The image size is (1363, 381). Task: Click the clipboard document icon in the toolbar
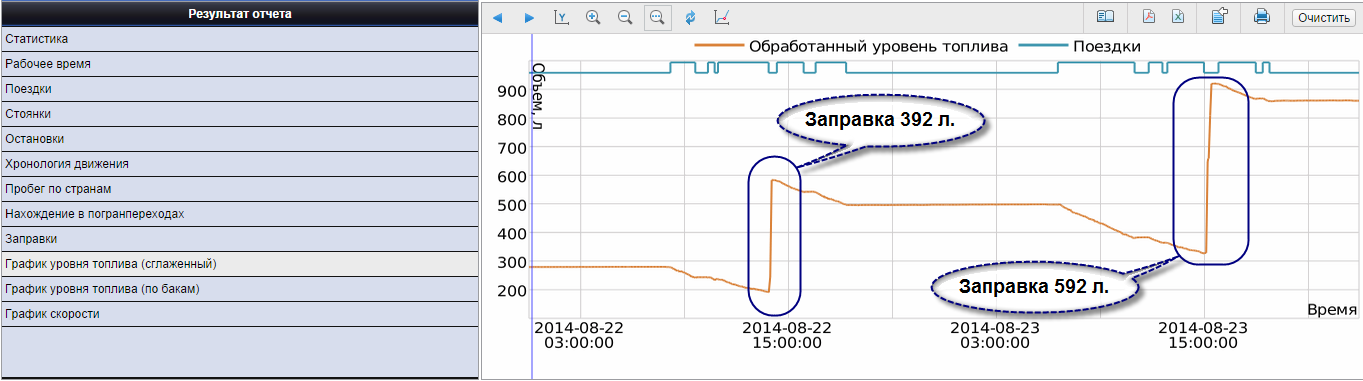point(1219,17)
